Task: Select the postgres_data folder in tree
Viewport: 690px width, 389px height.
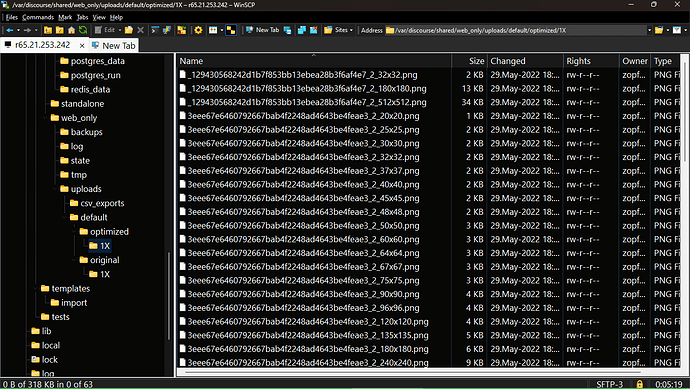Action: pos(92,61)
